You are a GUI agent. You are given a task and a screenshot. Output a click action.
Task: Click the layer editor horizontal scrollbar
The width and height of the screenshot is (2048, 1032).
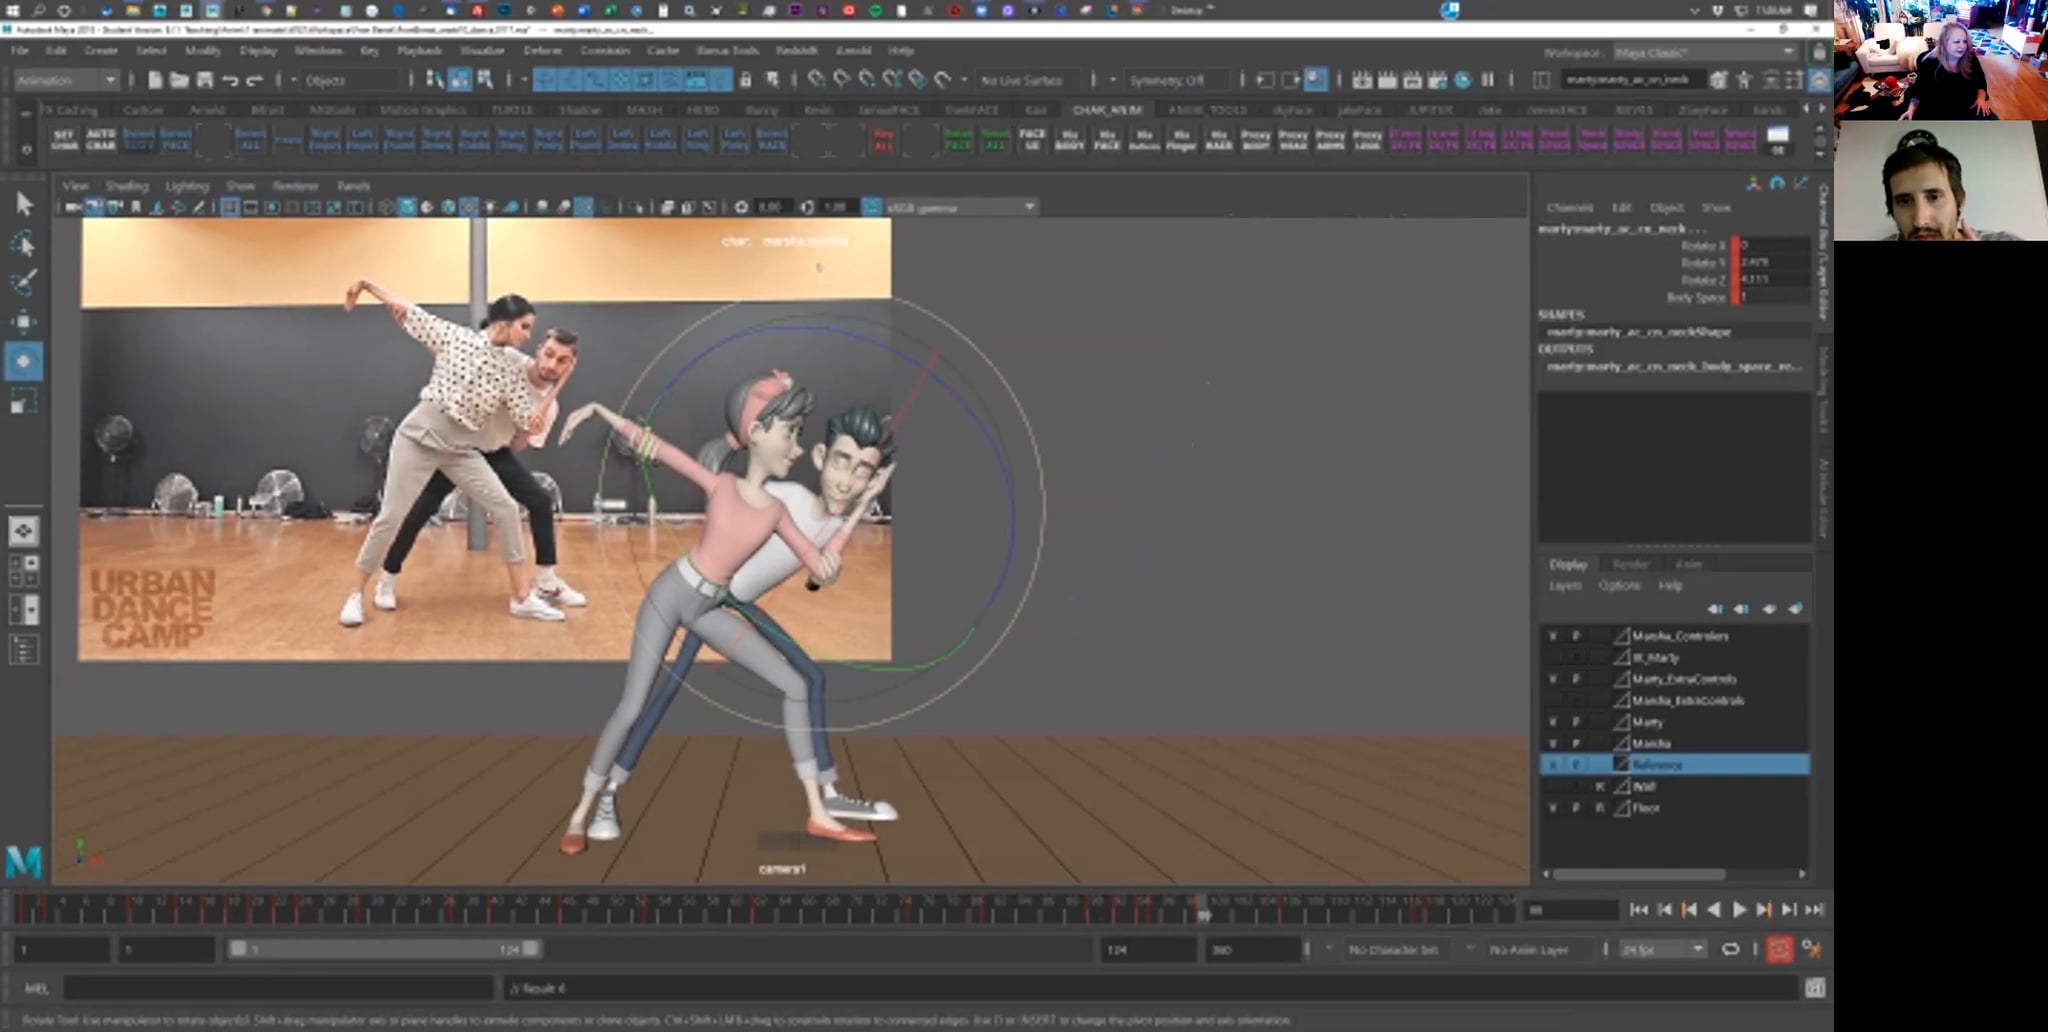click(x=1639, y=874)
